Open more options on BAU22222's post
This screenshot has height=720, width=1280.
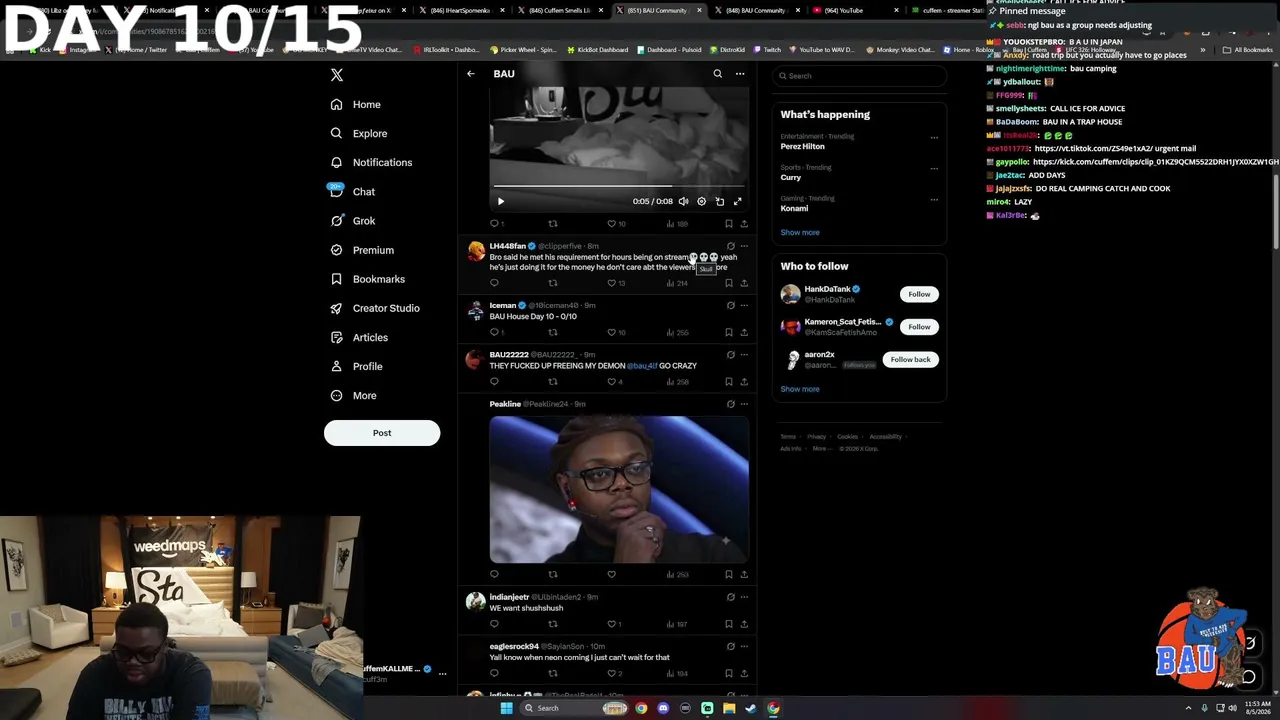744,354
